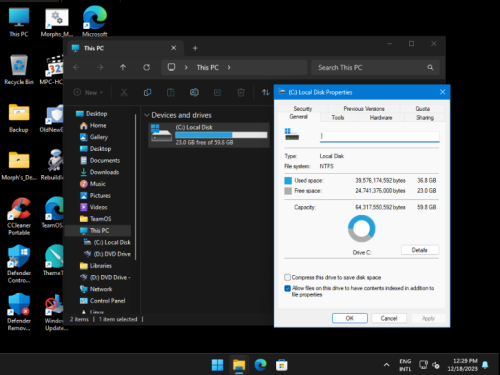Switch to the Security tab

[303, 109]
